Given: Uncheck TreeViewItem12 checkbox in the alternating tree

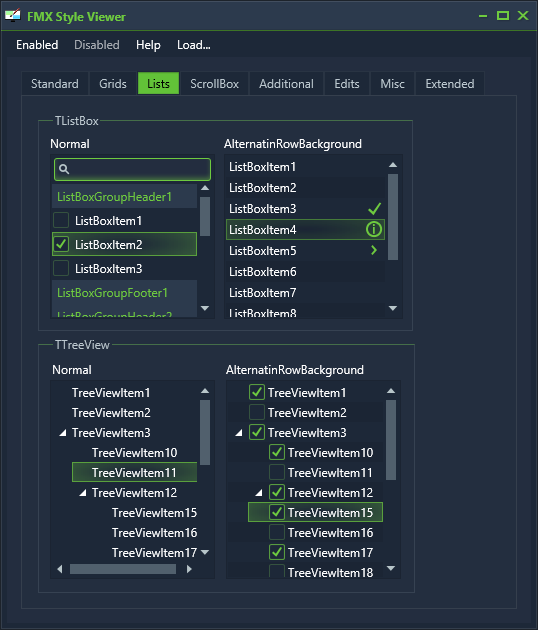Looking at the screenshot, I should (x=277, y=492).
